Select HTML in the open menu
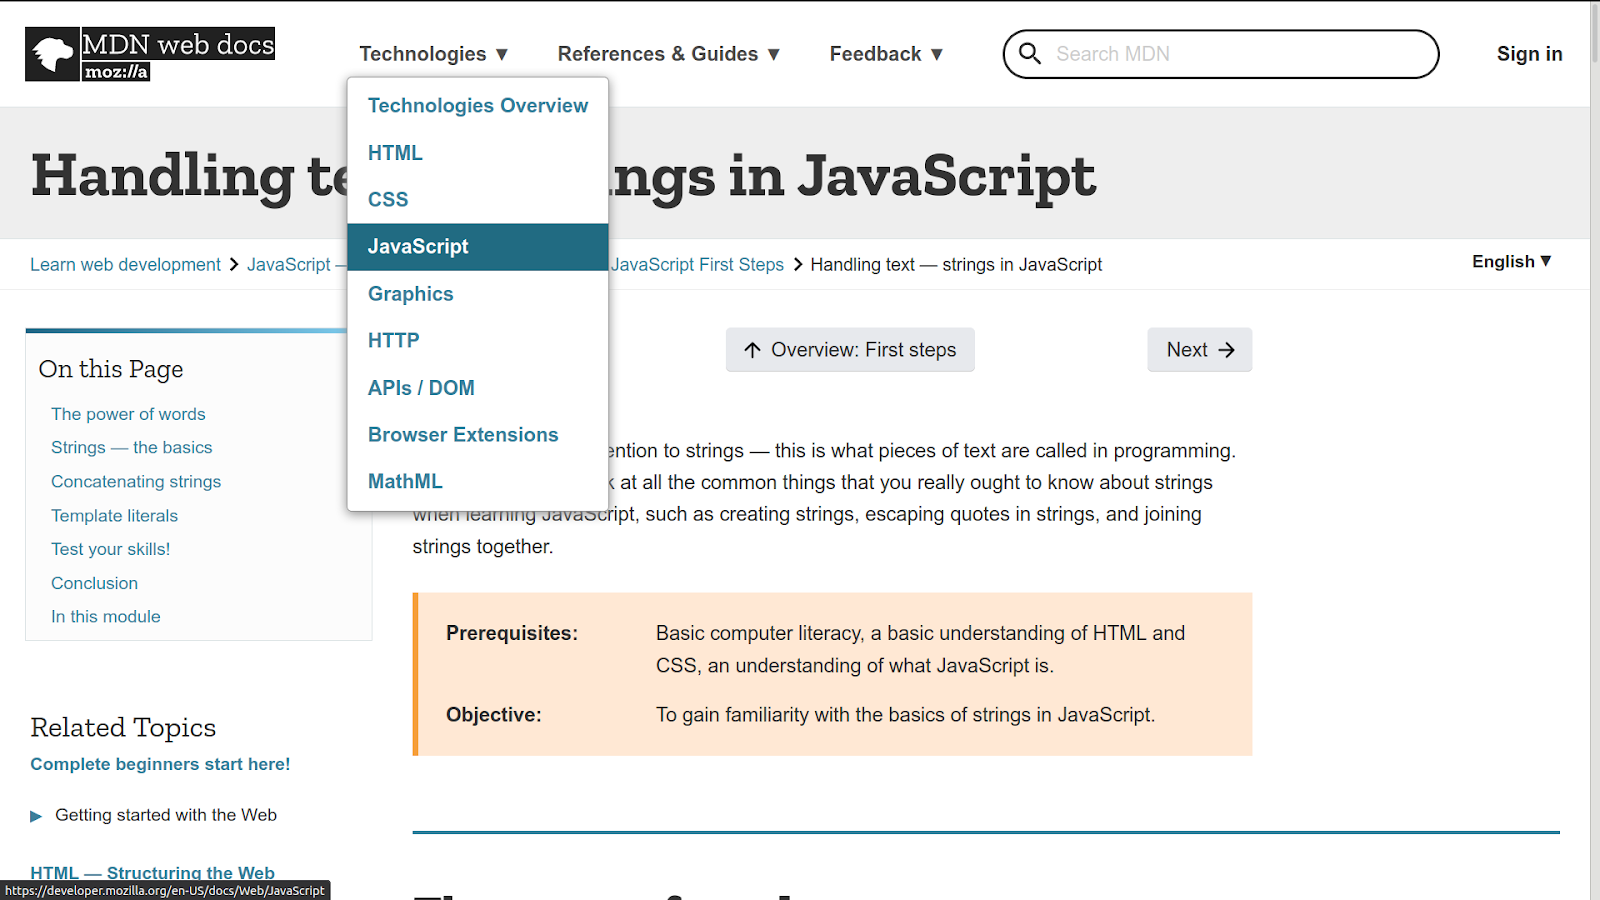The image size is (1600, 900). 395,152
